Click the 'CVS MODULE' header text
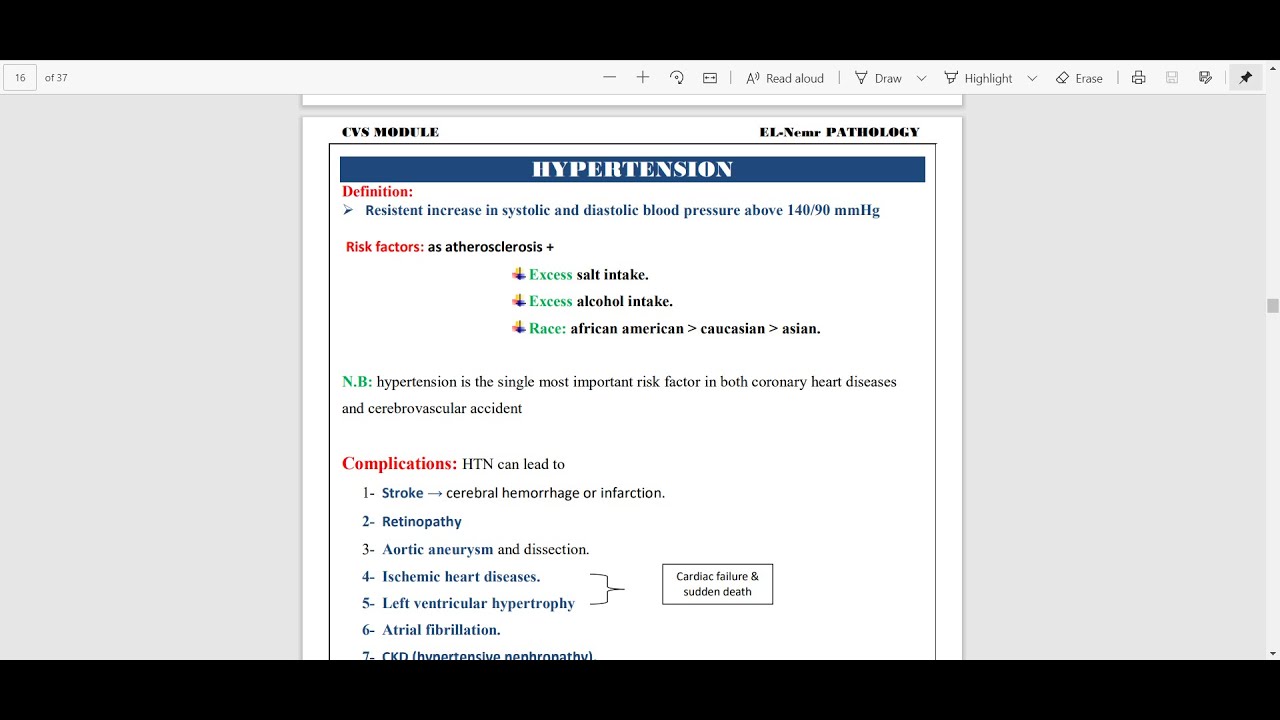Screen dimensions: 1280x720 [x=390, y=132]
